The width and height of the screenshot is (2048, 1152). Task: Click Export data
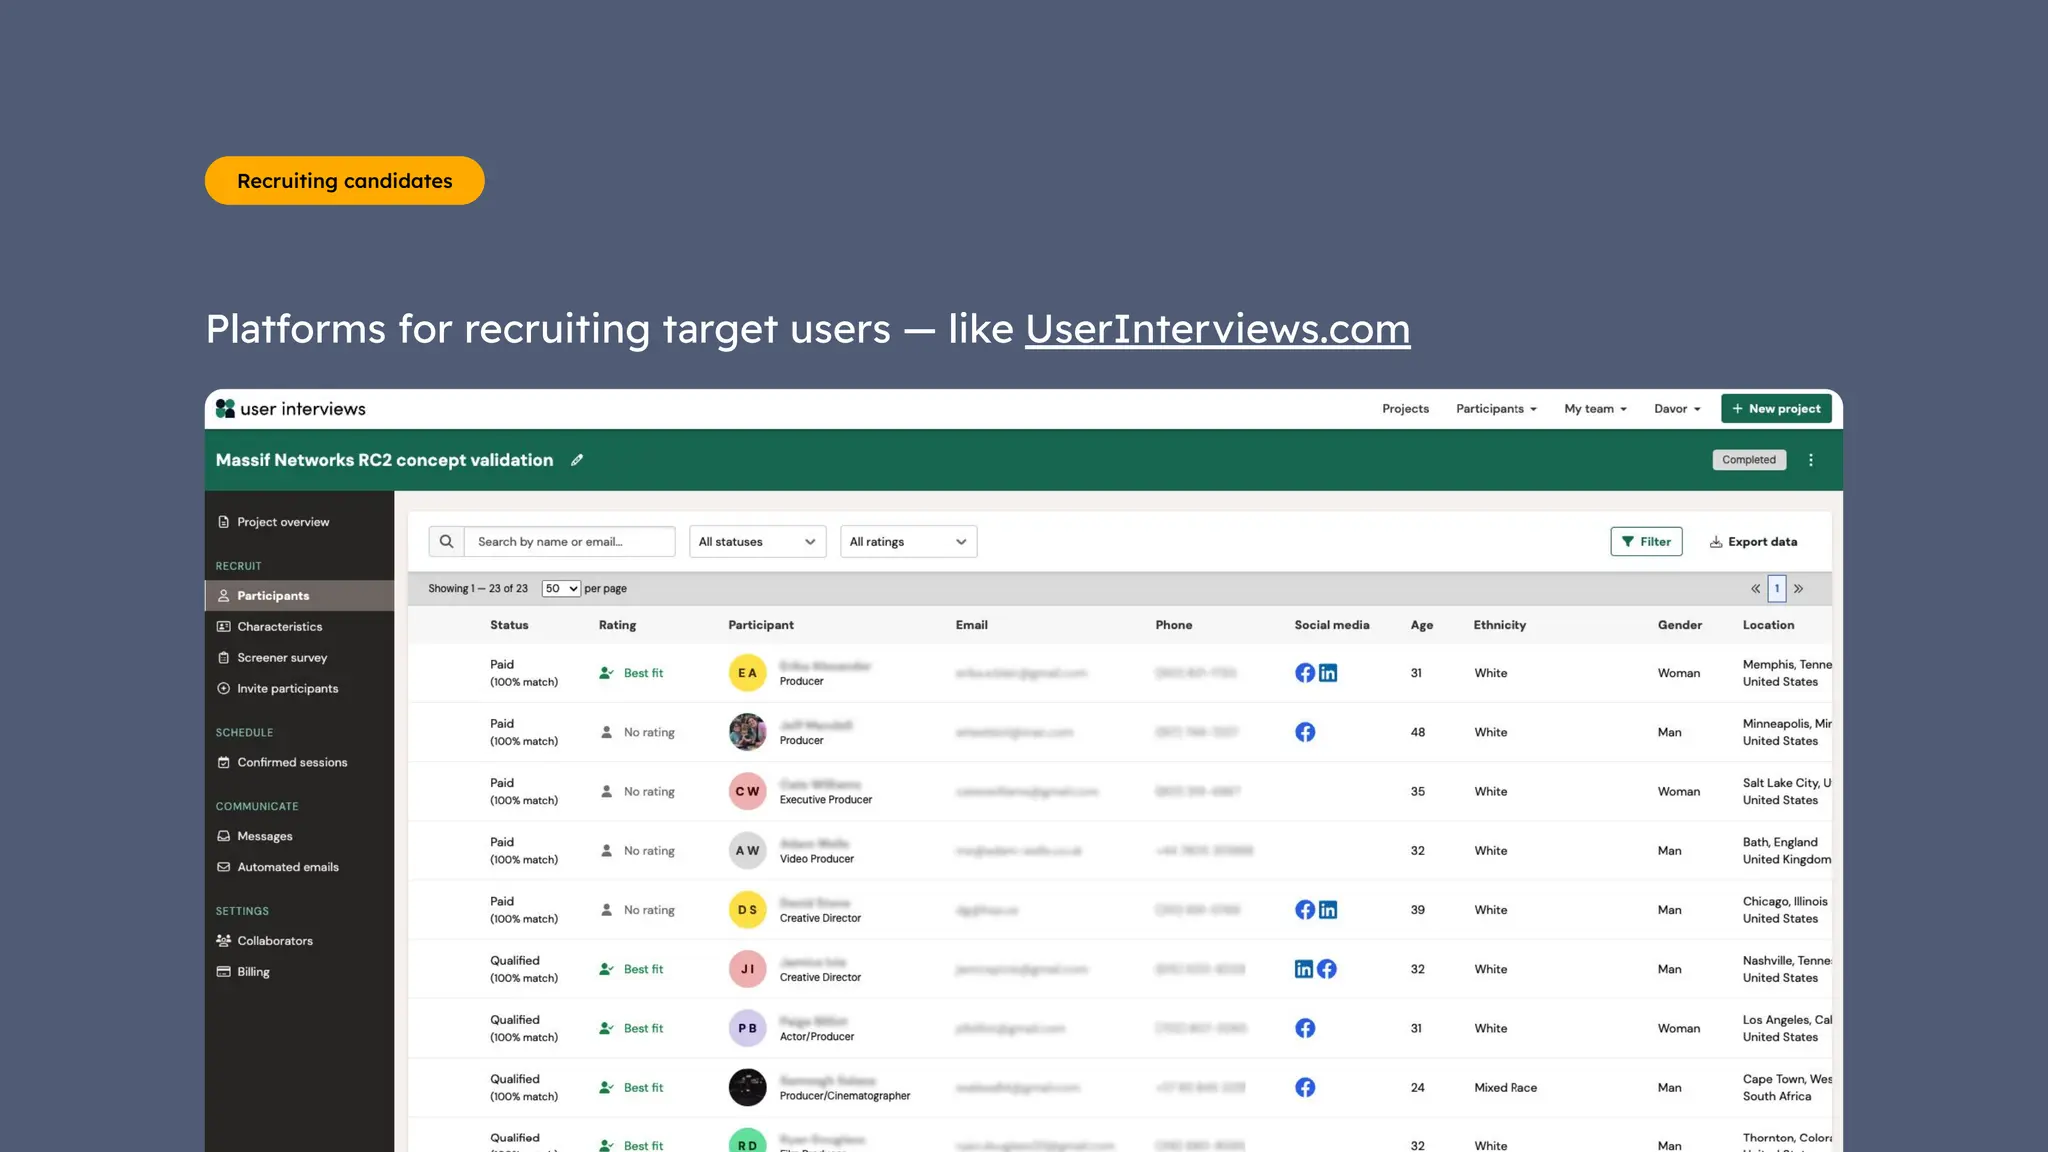click(x=1753, y=542)
